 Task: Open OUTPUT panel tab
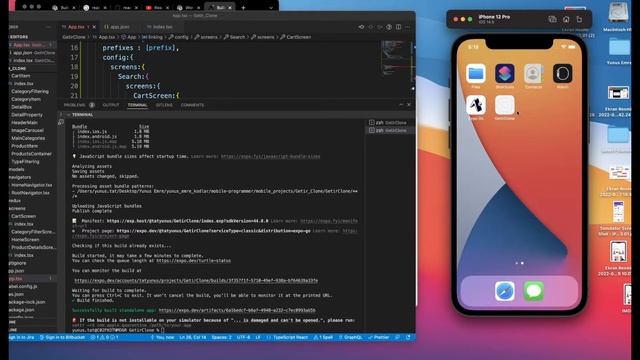click(x=111, y=105)
